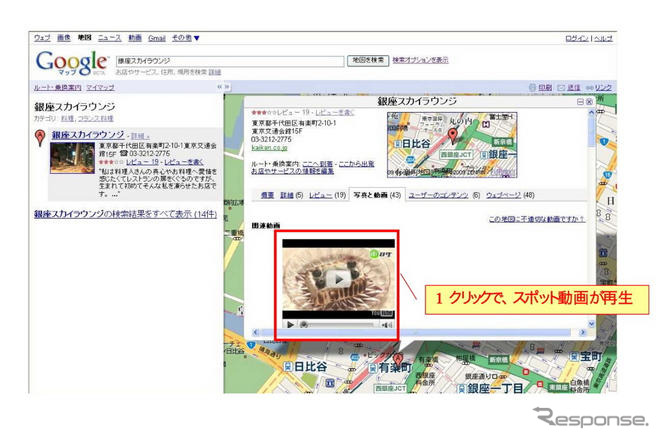Collapse side panel with the left double-arrow
Screen dimensions: 660x439
220,87
